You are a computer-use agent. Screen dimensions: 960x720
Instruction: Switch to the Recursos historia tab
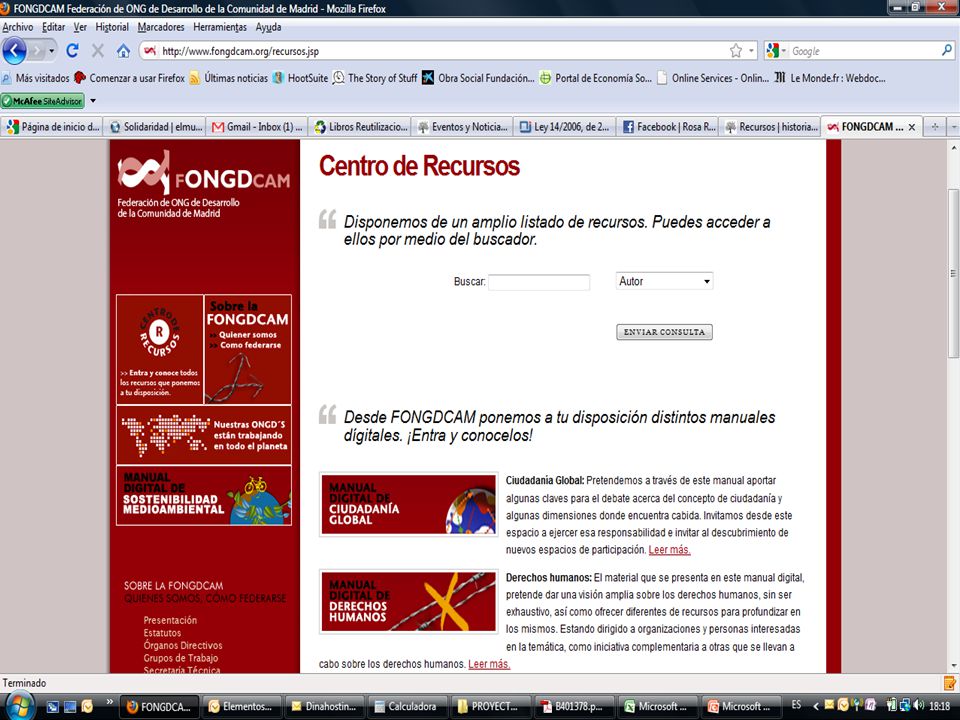(x=770, y=127)
